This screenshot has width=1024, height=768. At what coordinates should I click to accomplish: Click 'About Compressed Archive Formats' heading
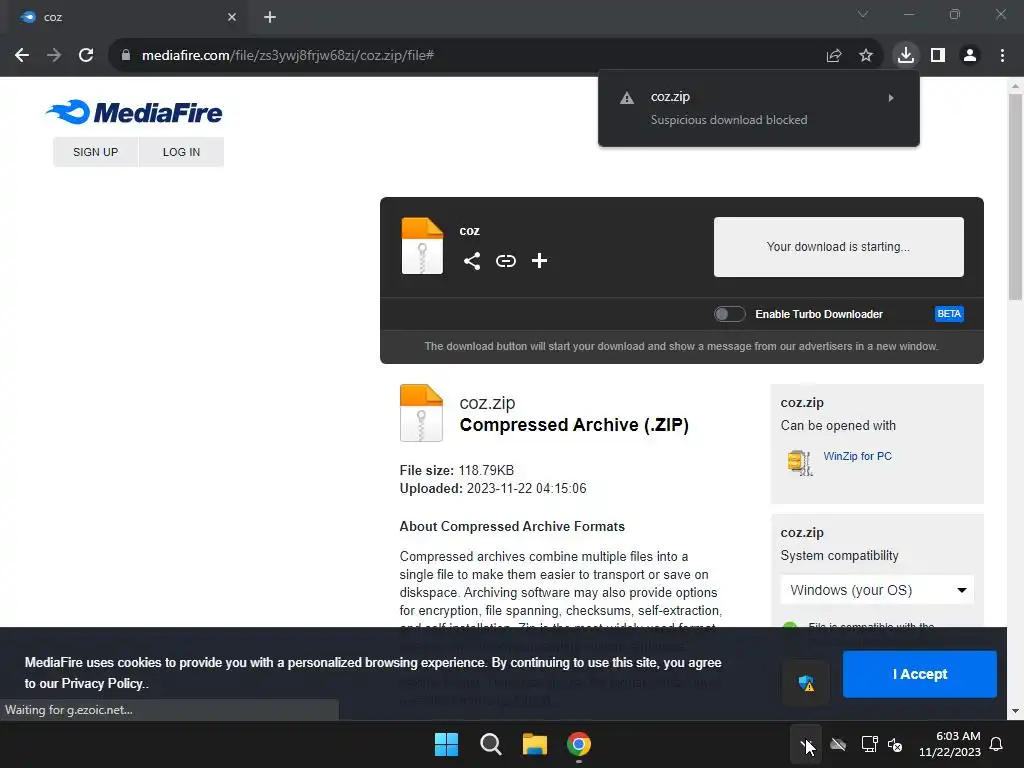click(512, 526)
